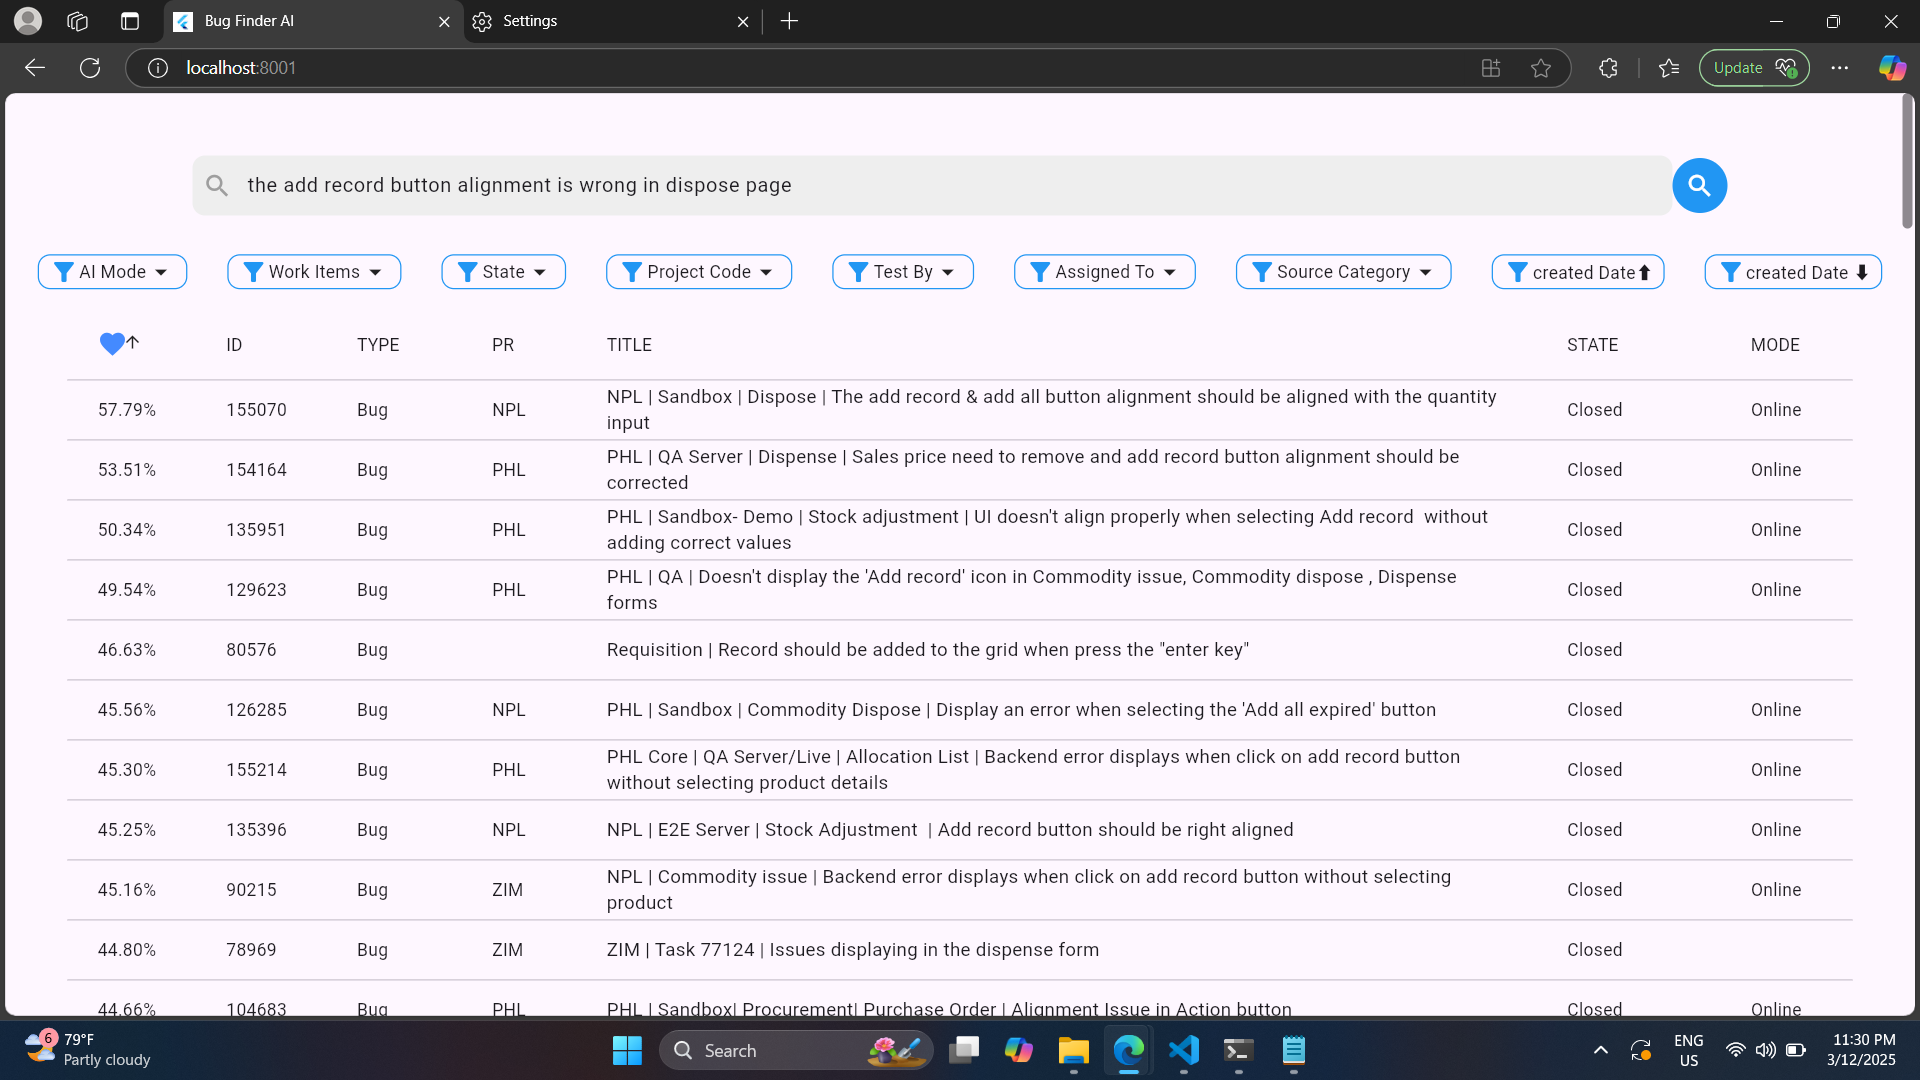Expand the Project Code dropdown
Viewport: 1920px width, 1080px height.
[698, 272]
